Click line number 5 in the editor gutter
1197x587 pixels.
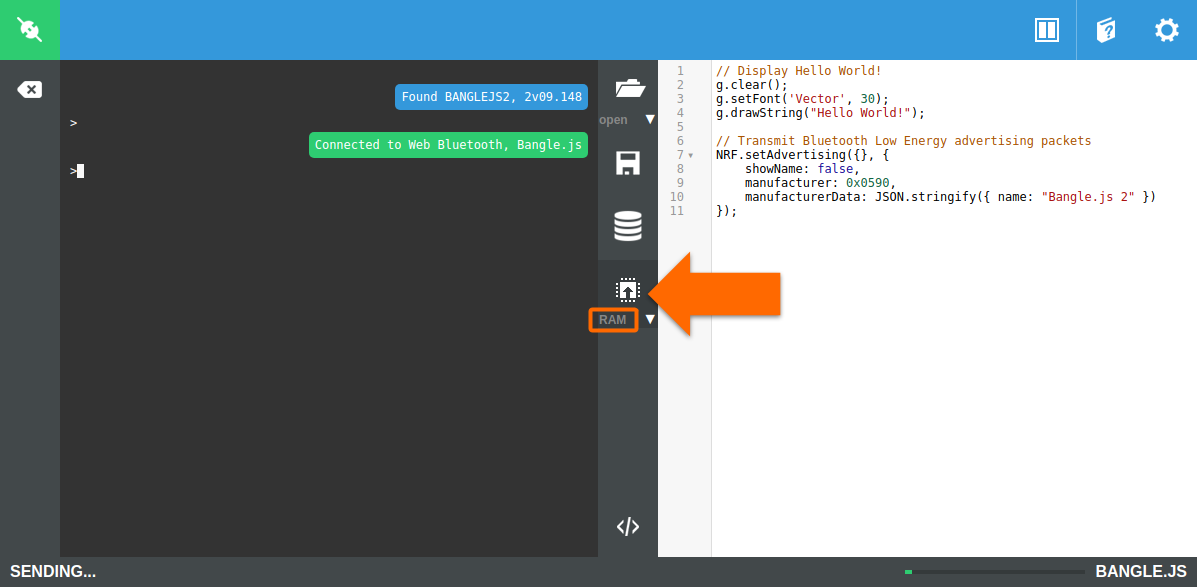[680, 127]
